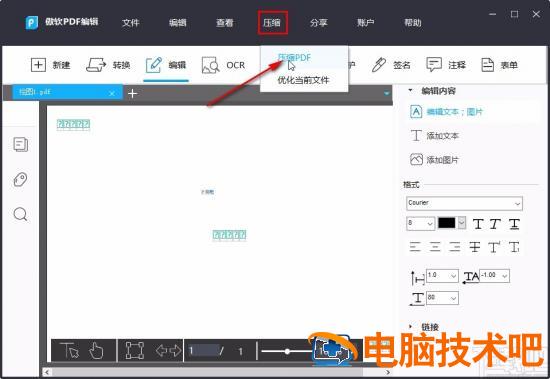Choose 添加文本 (Add text)

point(434,136)
